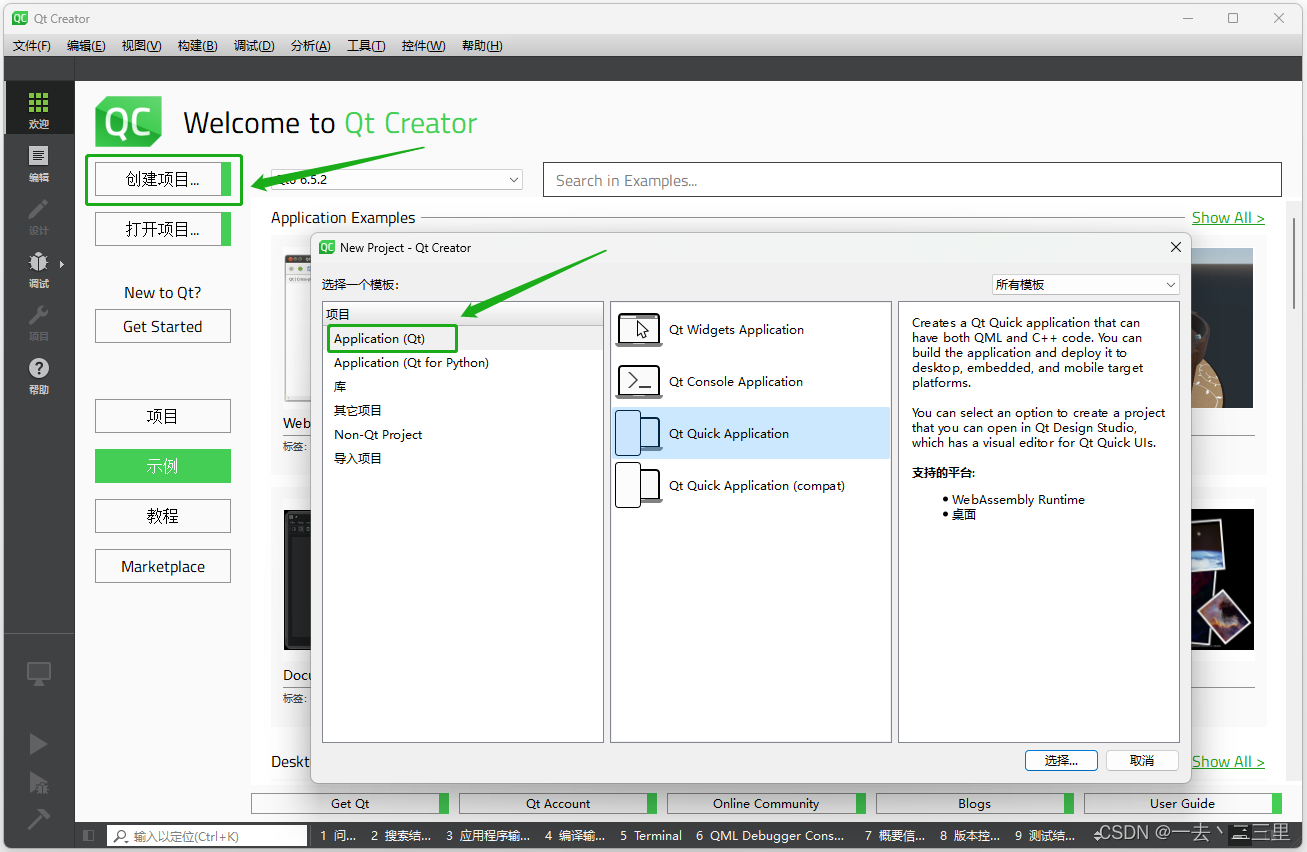Open the 4 编译输出 output pane

click(575, 835)
